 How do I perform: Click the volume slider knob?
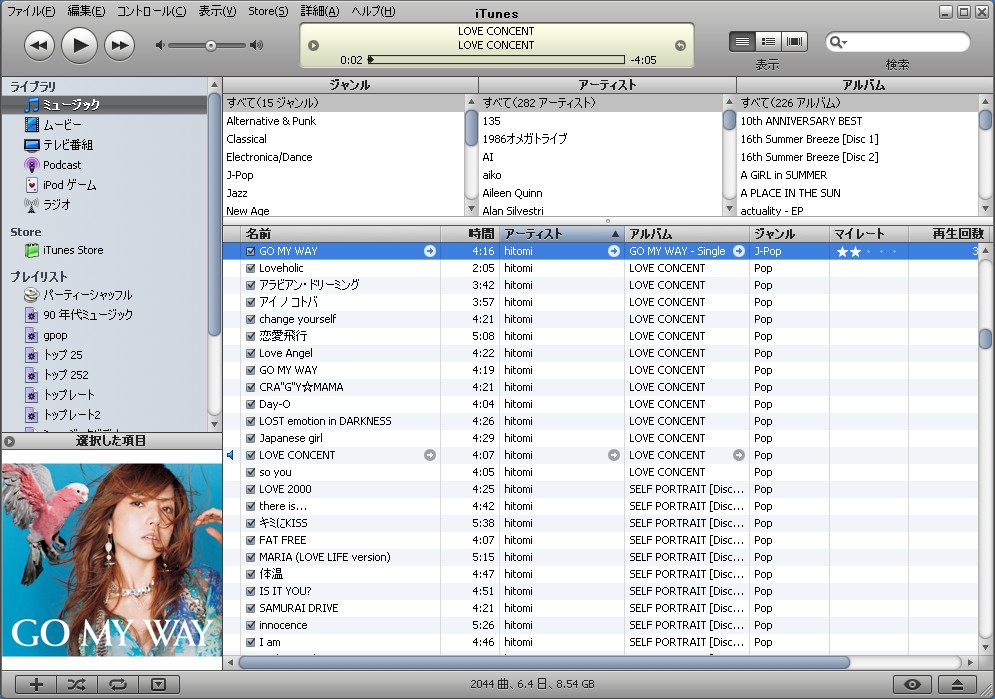point(211,46)
